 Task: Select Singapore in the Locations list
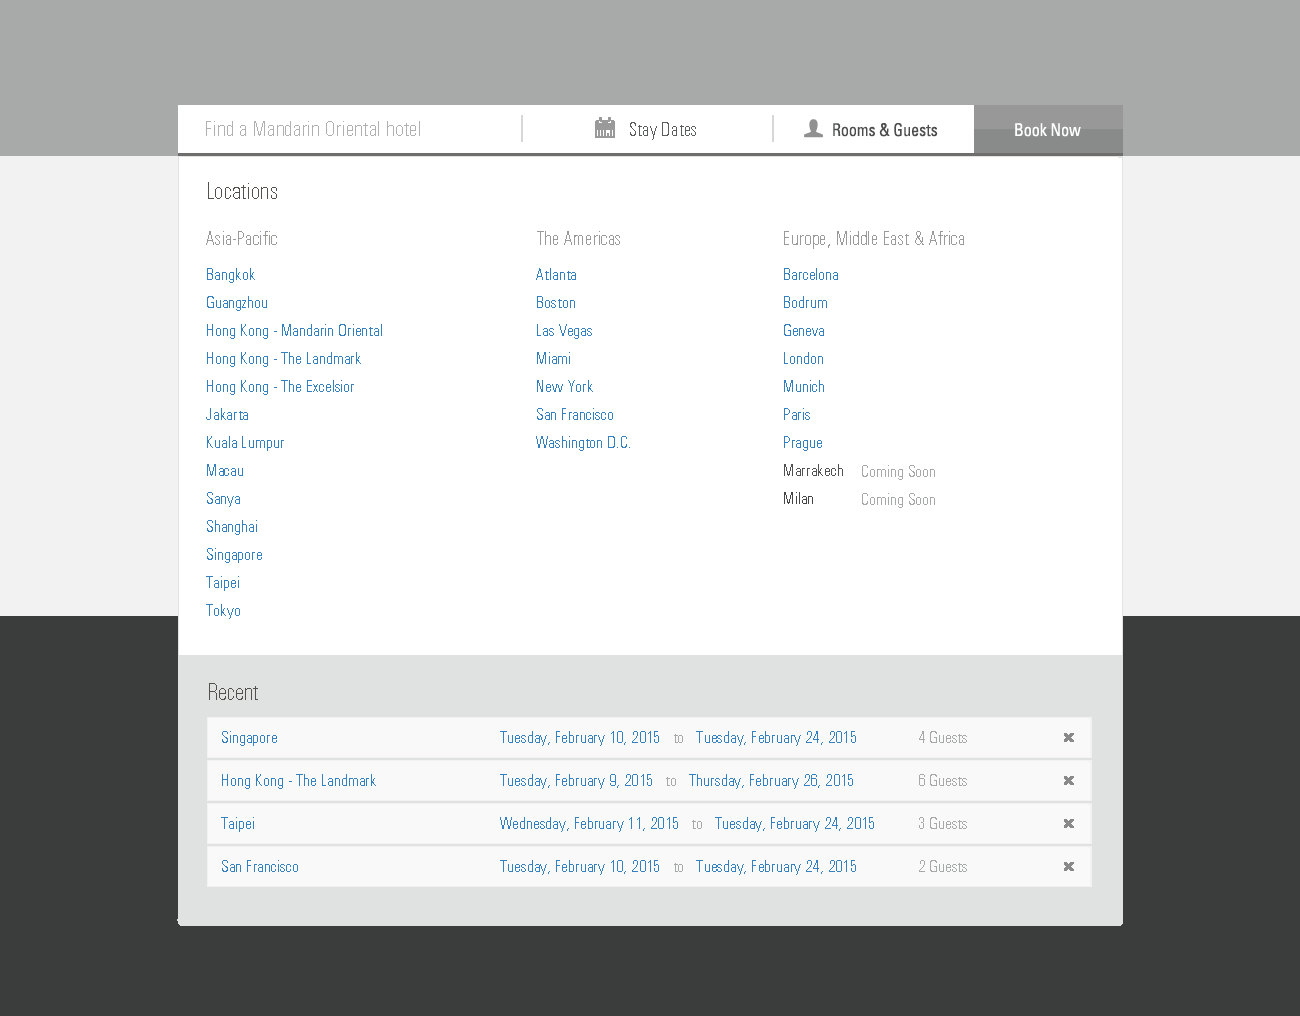pos(234,555)
